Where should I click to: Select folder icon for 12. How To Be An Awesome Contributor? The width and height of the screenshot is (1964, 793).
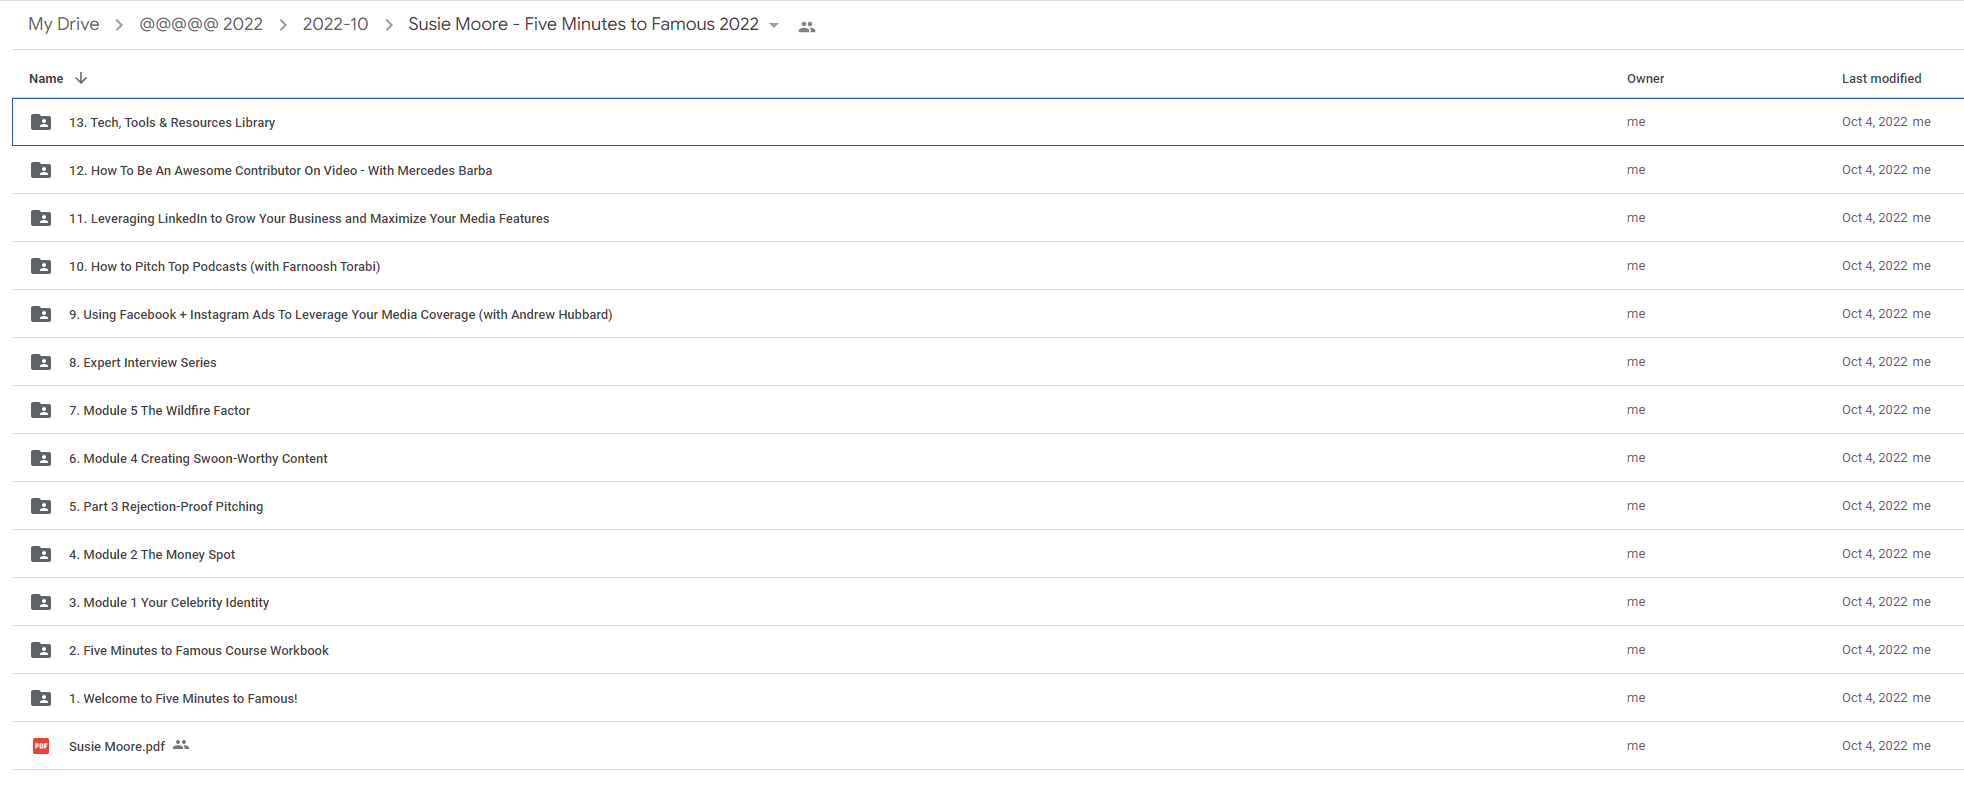[x=41, y=170]
